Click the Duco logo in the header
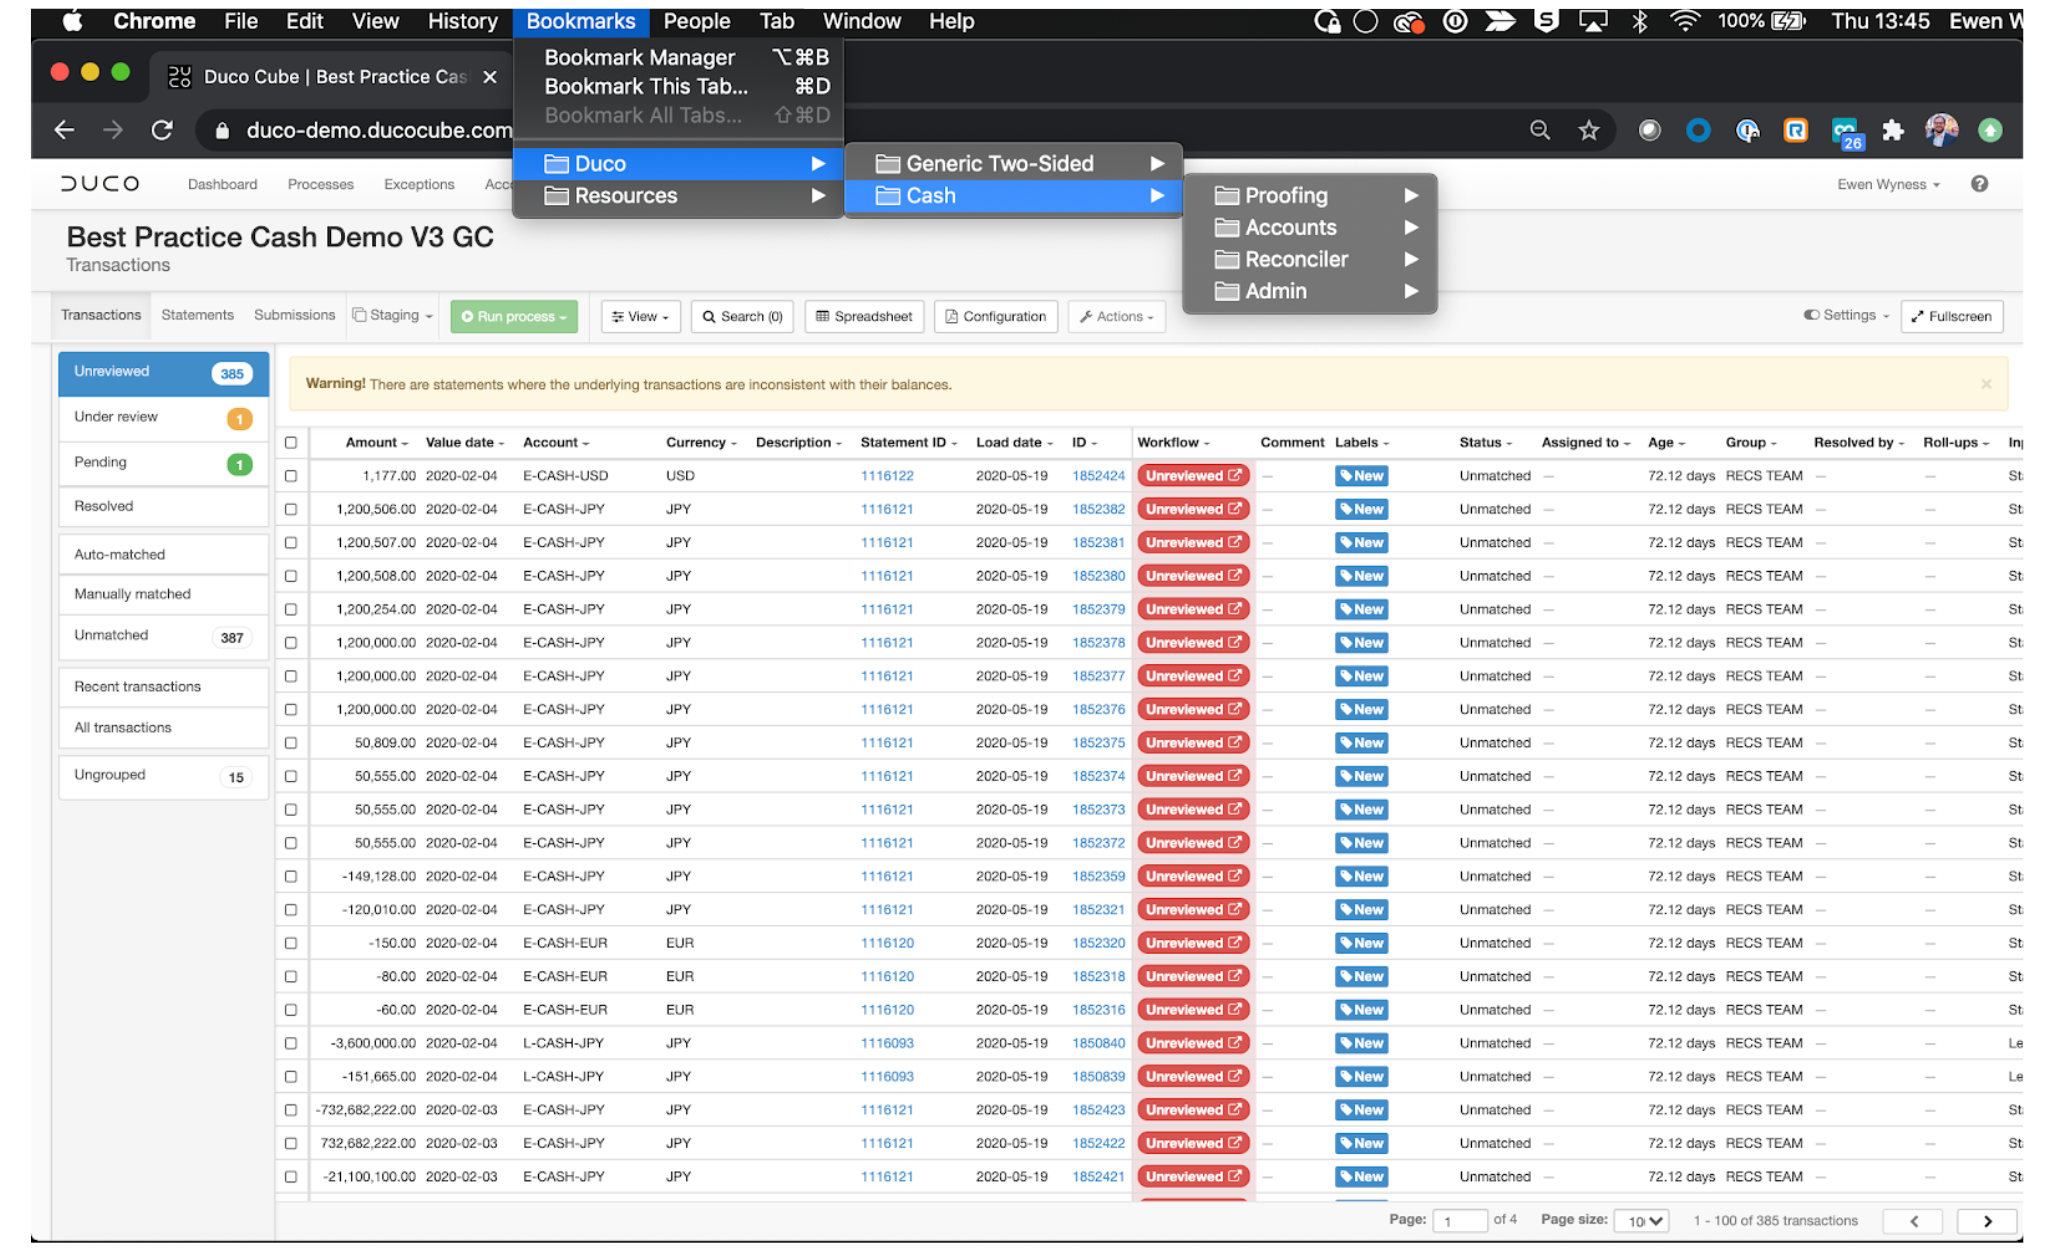 [100, 184]
